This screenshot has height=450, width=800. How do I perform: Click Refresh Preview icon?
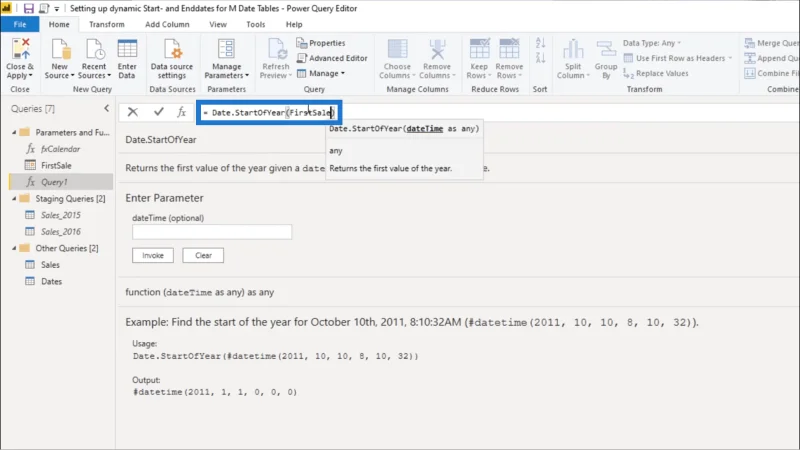276,49
